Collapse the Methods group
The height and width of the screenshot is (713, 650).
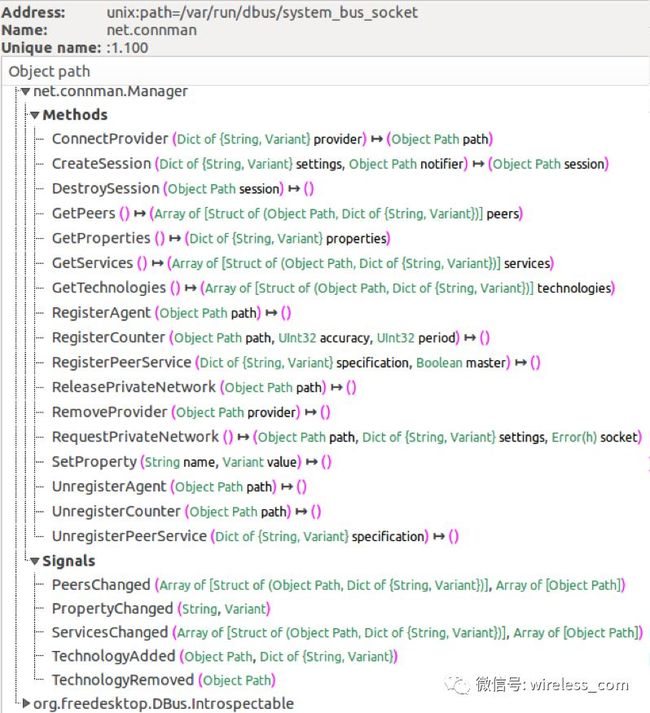click(35, 115)
